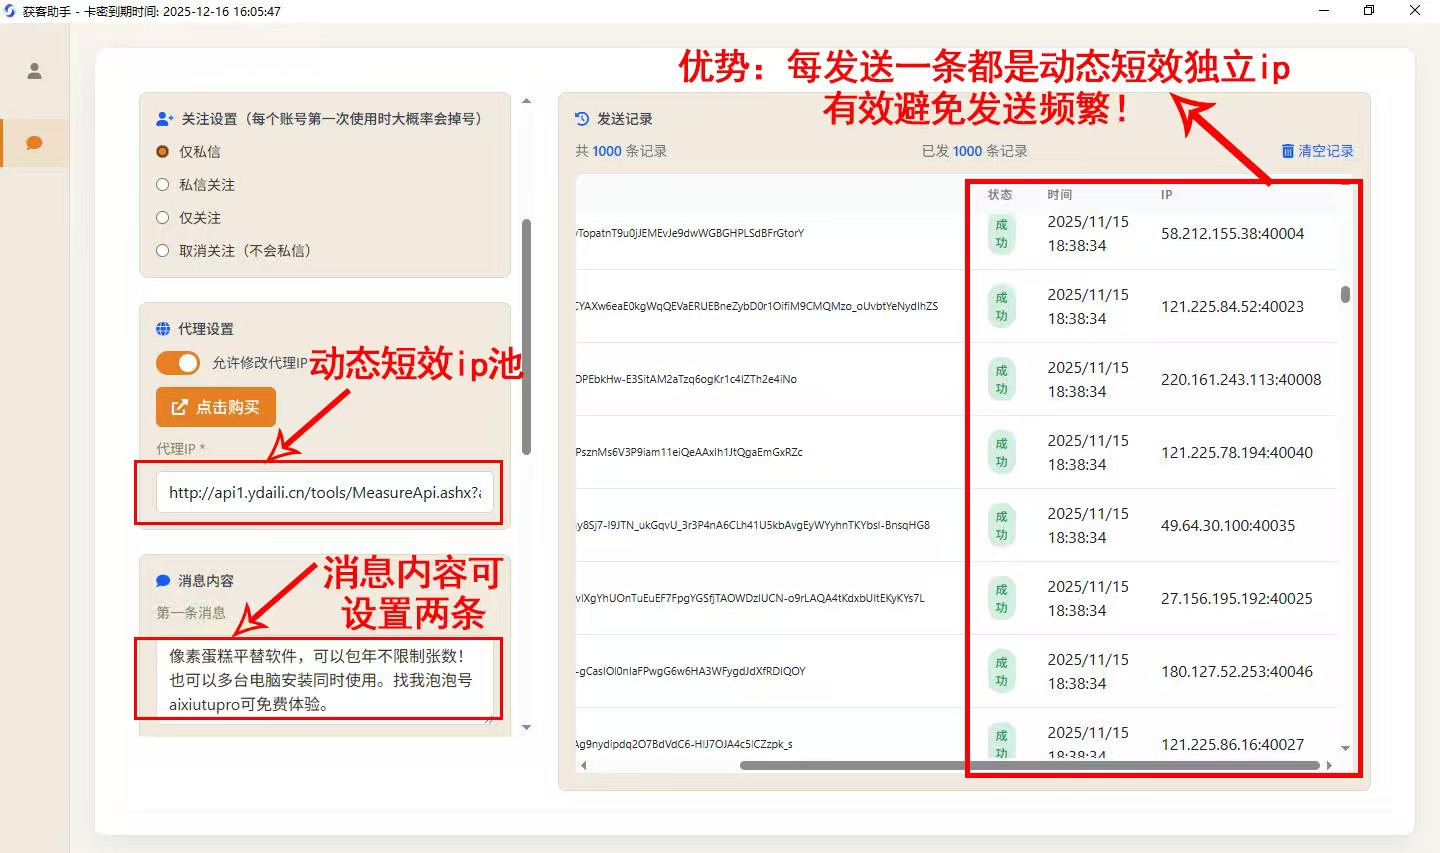Click the 消息内容 speech bubble icon
This screenshot has width=1440, height=853.
pyautogui.click(x=163, y=581)
